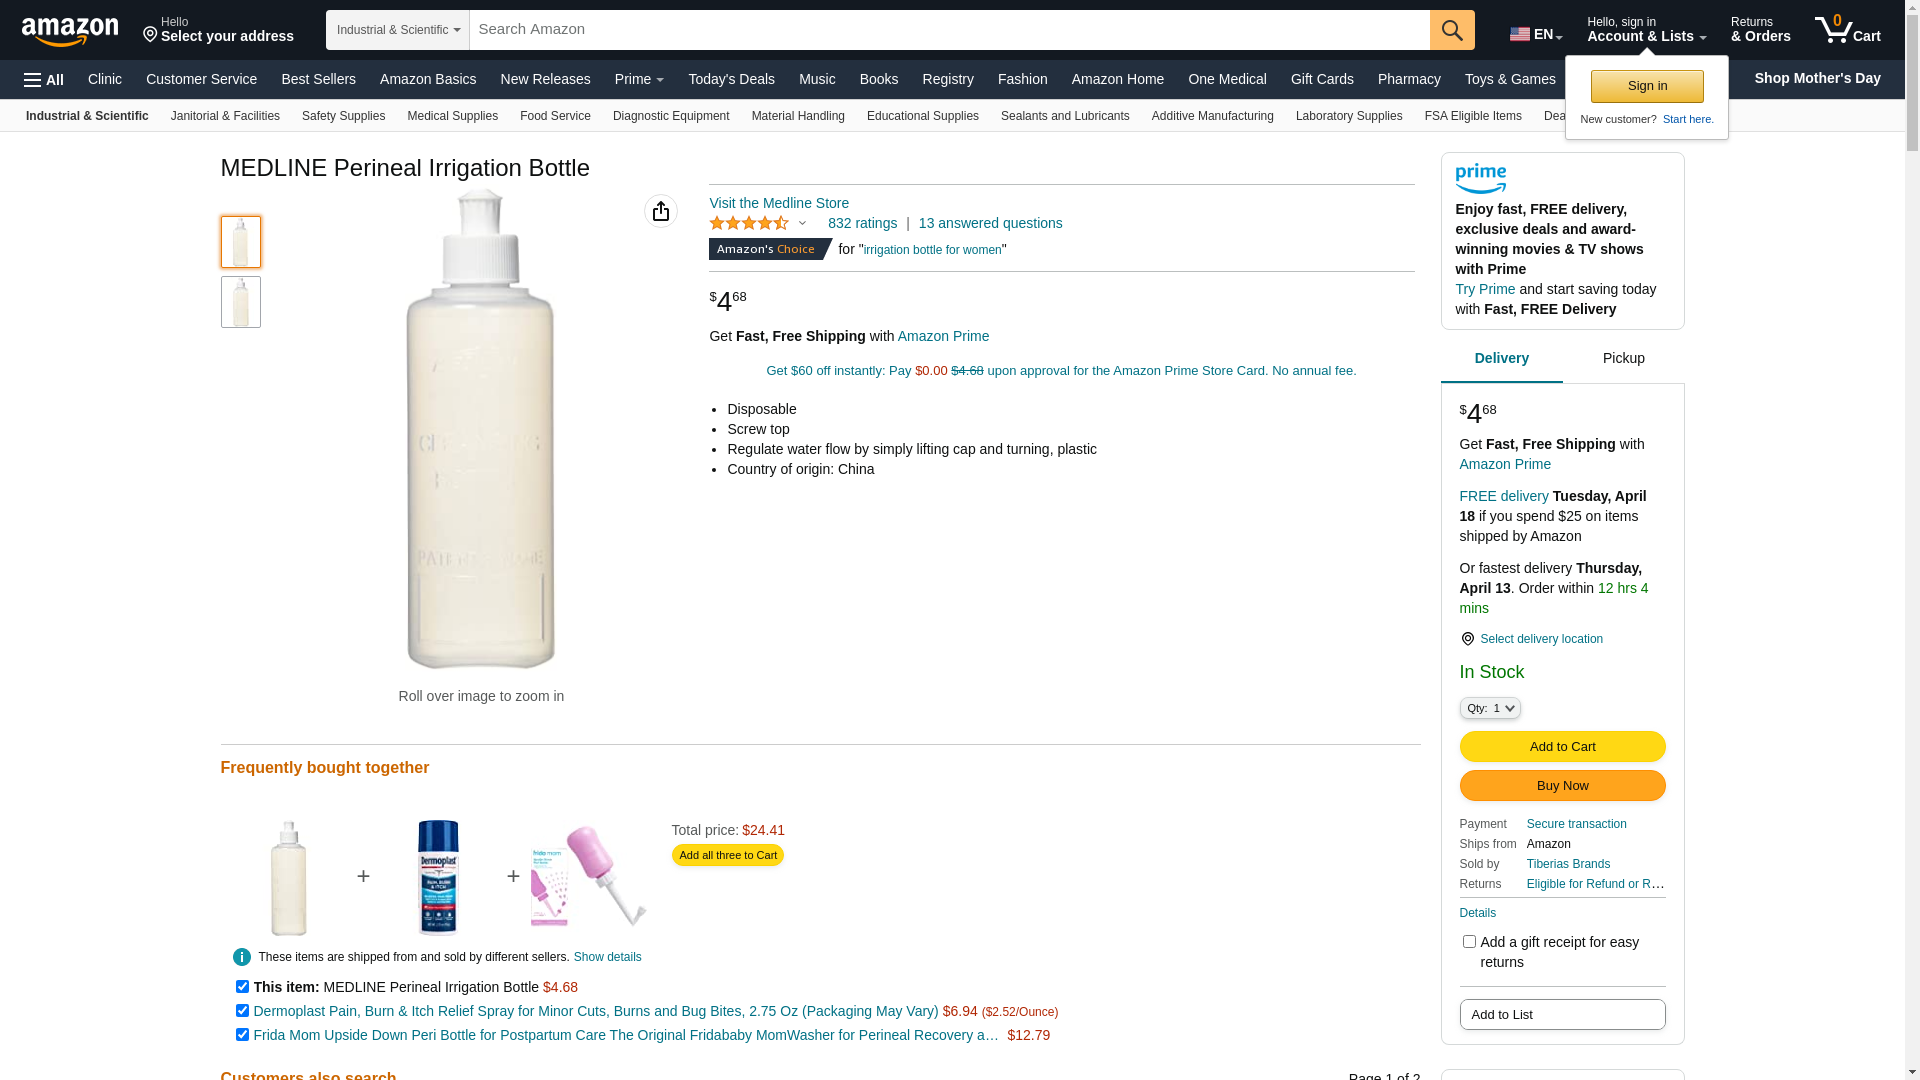
Task: Open Today's Deals in navigation bar
Action: coord(731,79)
